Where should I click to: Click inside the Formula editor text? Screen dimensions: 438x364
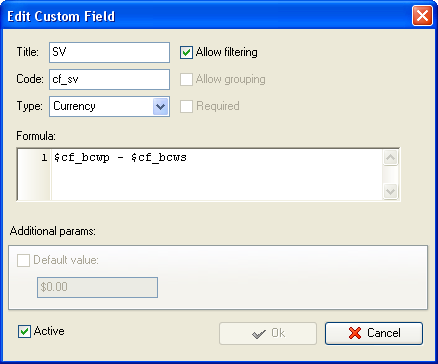217,174
